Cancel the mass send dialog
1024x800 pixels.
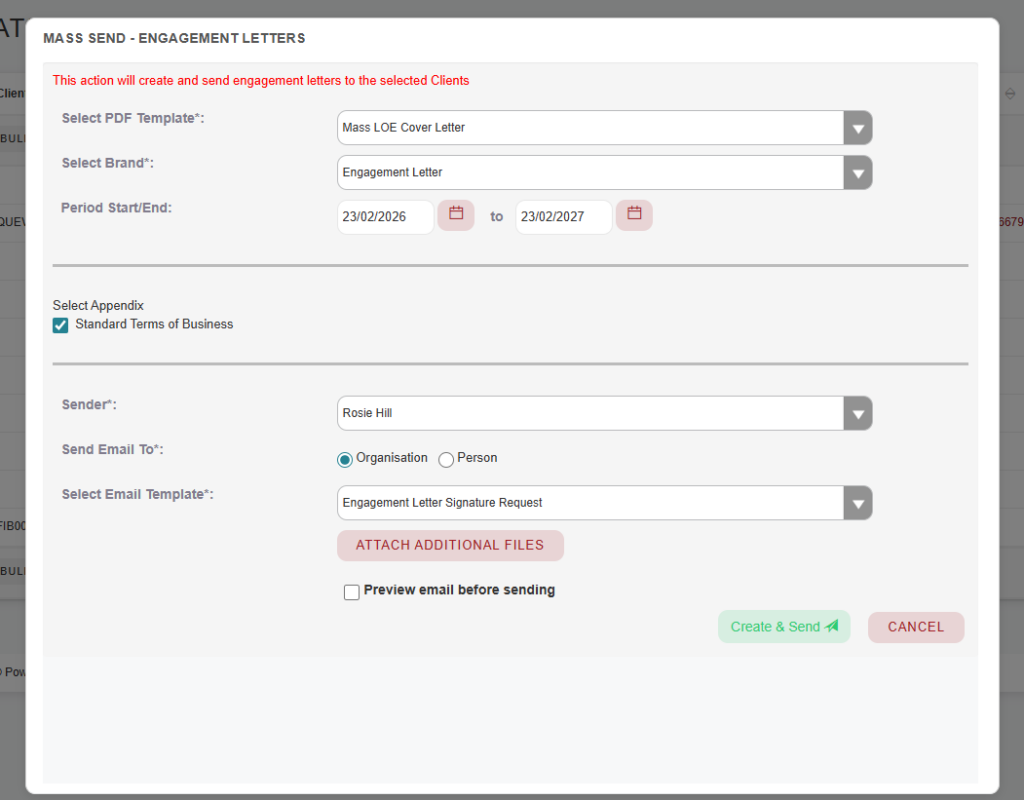click(915, 627)
